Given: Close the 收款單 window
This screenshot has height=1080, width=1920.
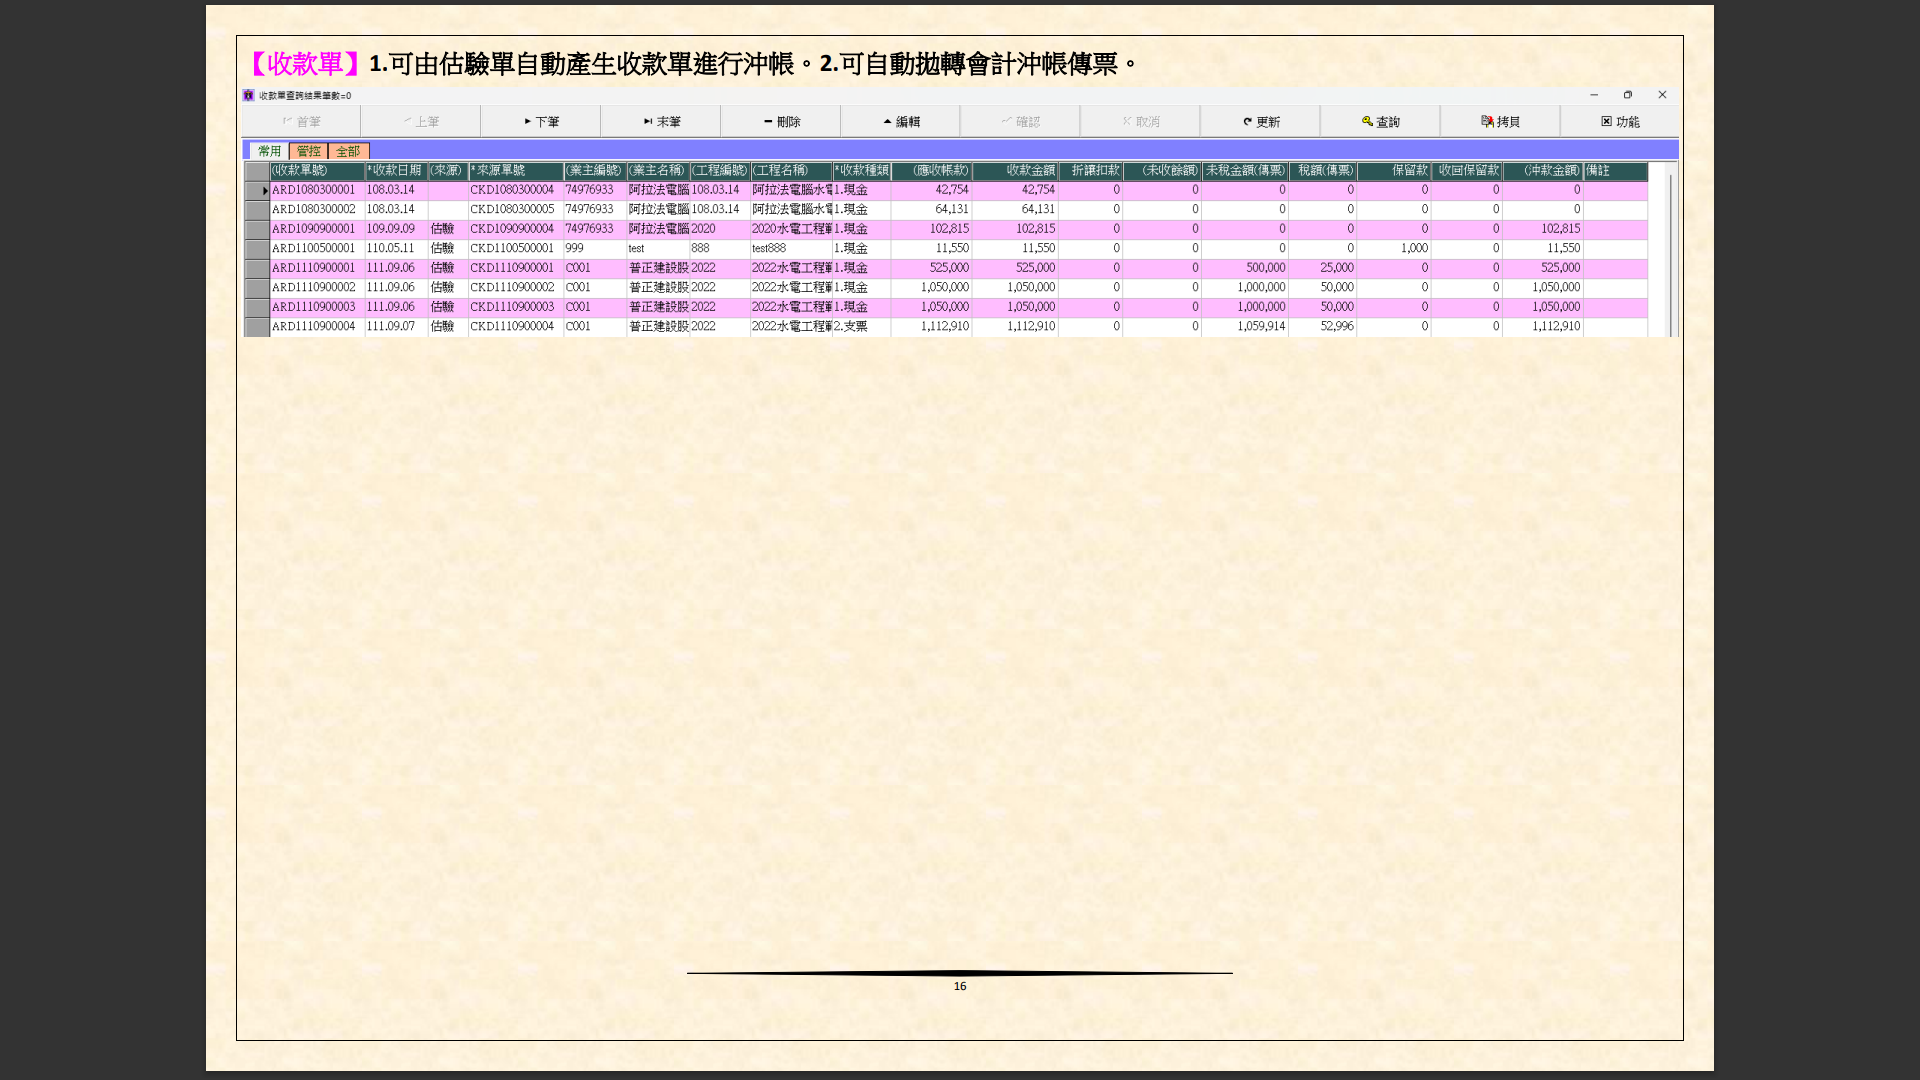Looking at the screenshot, I should point(1662,95).
